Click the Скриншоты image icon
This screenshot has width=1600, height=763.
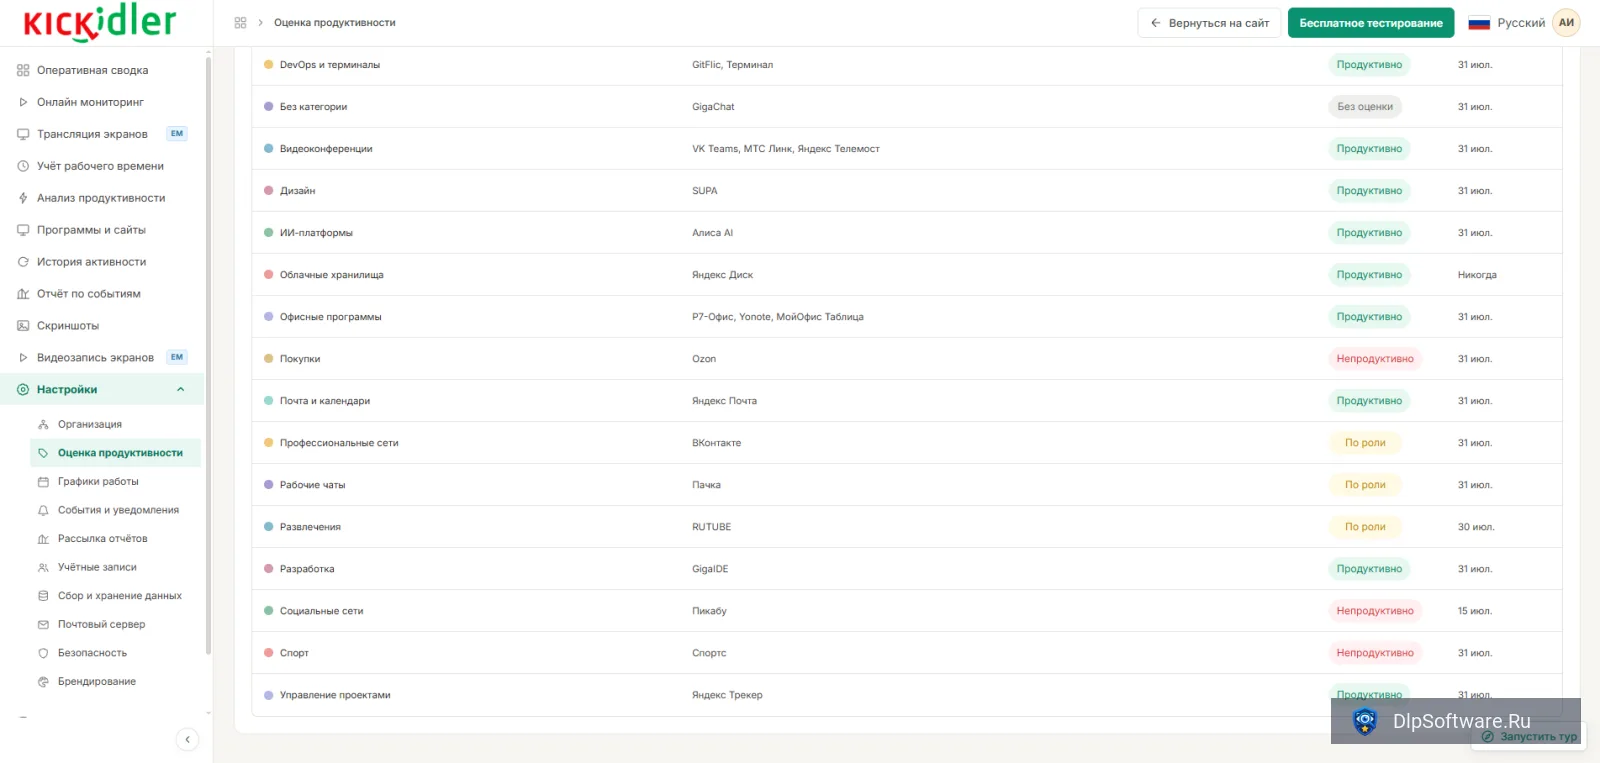pos(23,326)
